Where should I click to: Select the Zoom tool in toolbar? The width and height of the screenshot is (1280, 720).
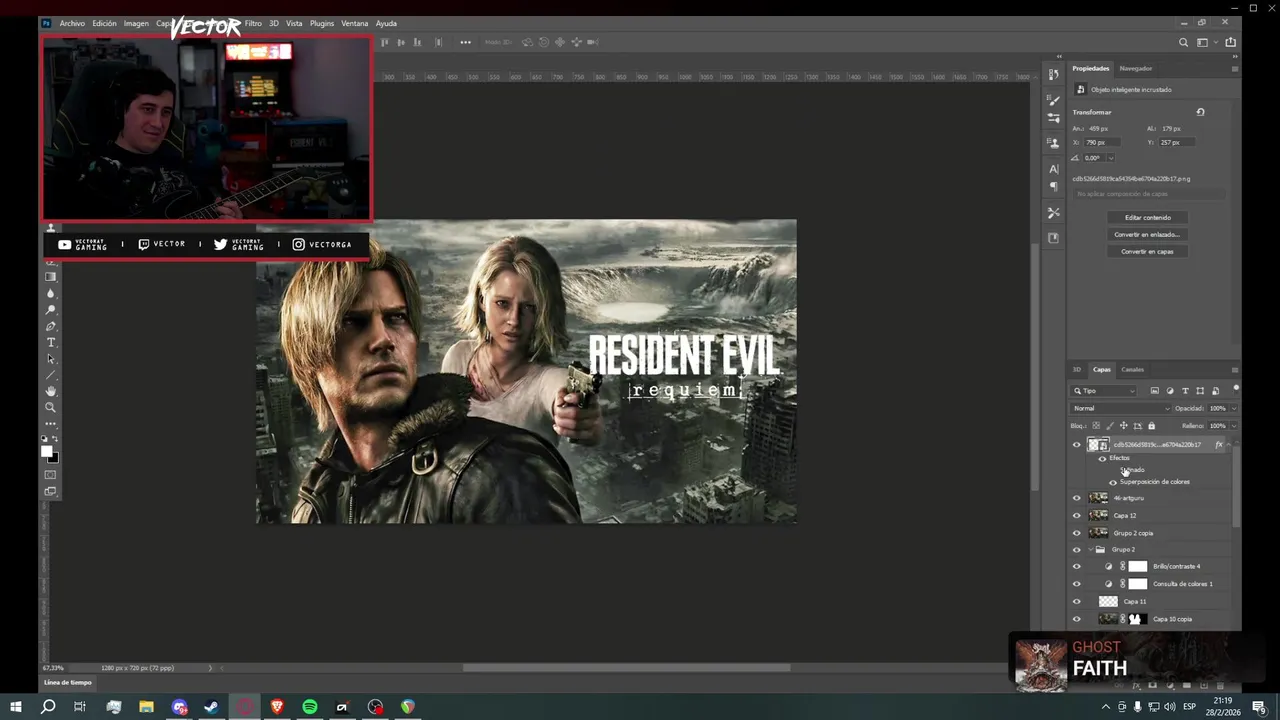[51, 407]
